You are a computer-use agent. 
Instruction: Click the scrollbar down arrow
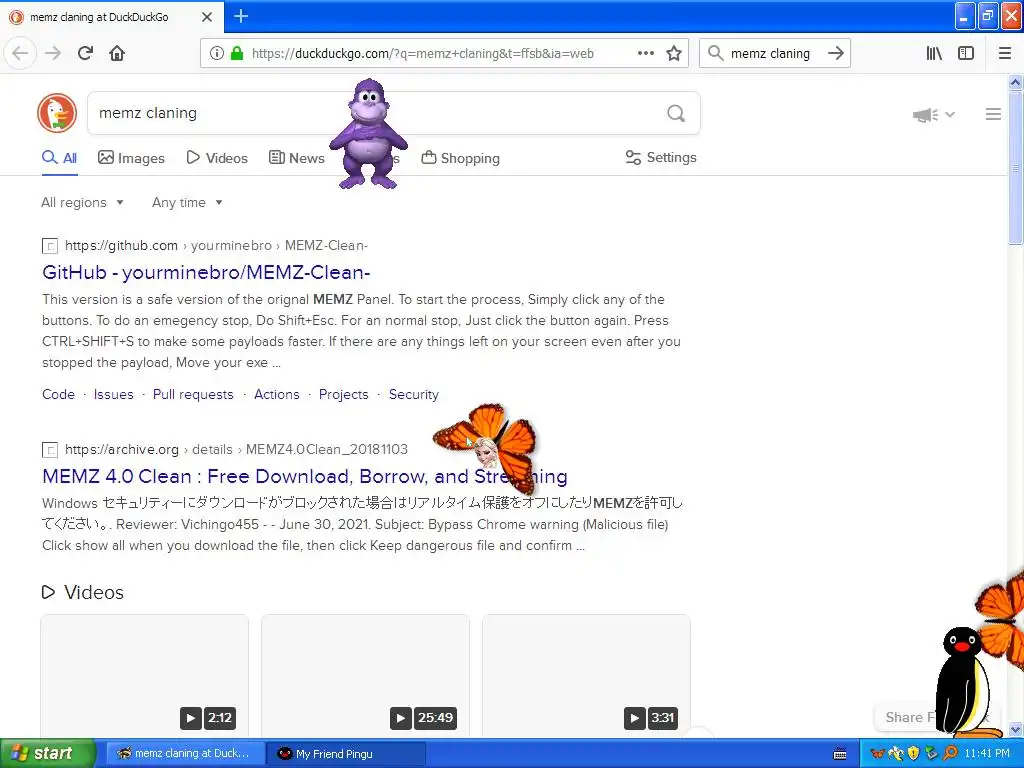[x=1015, y=729]
